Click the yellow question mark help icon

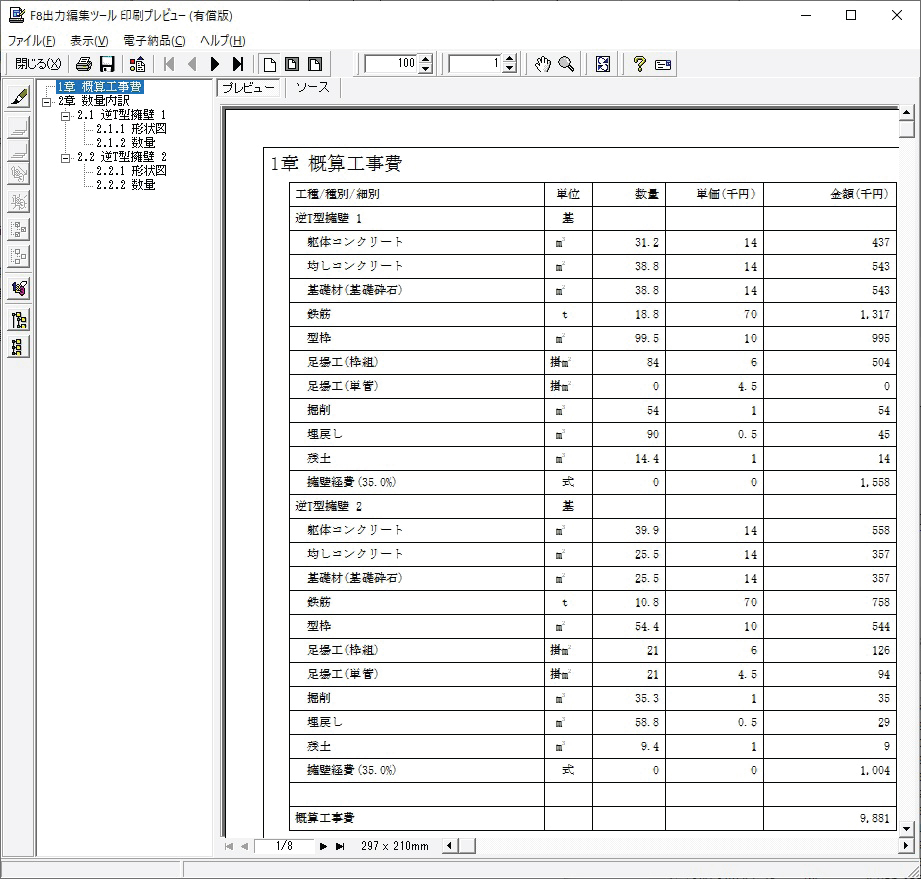(640, 64)
